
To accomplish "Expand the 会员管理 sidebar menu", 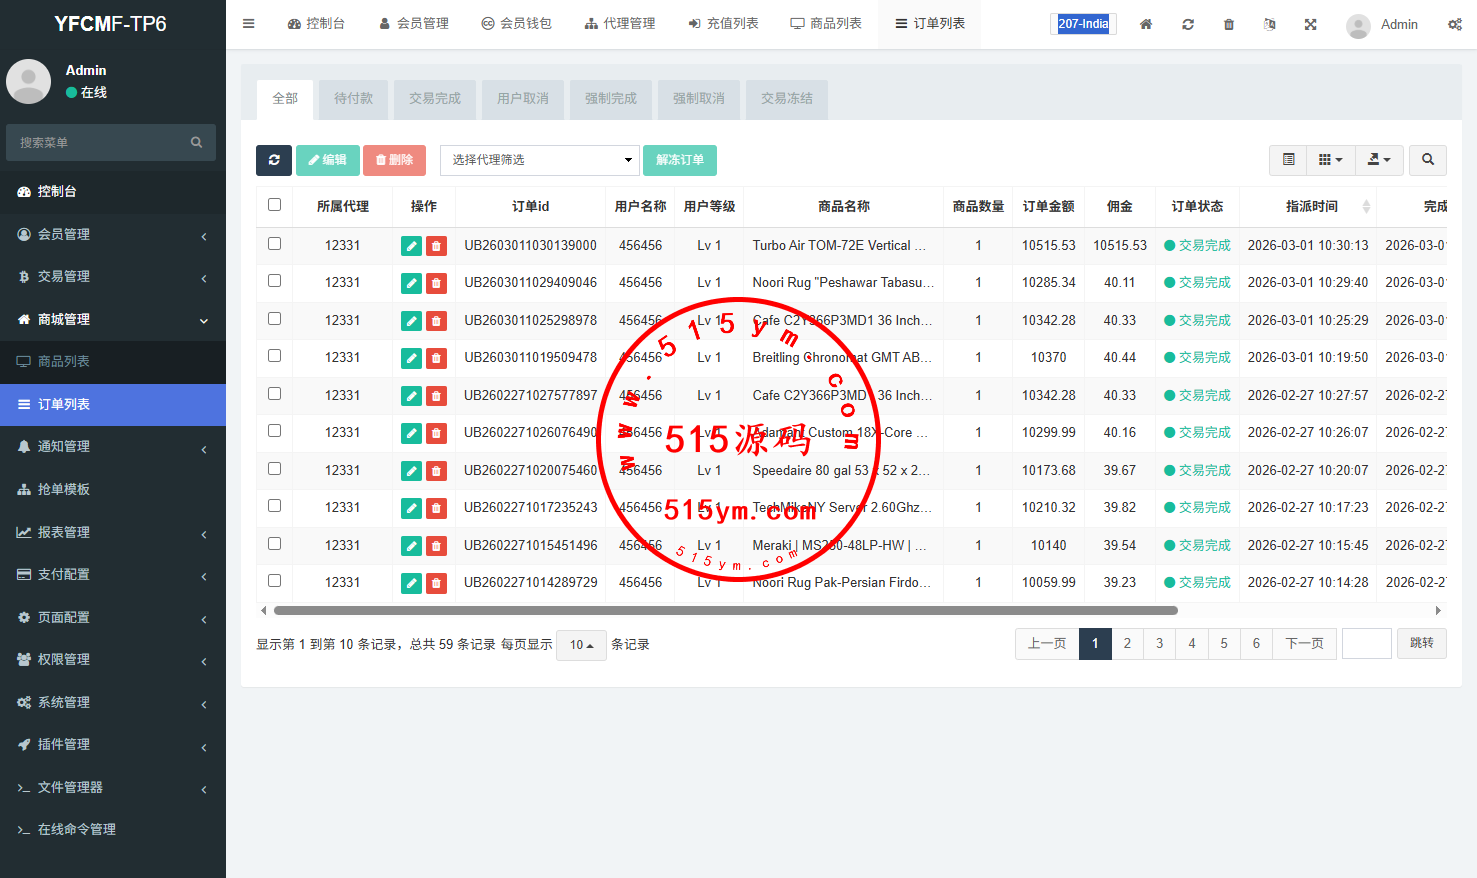I will click(113, 234).
